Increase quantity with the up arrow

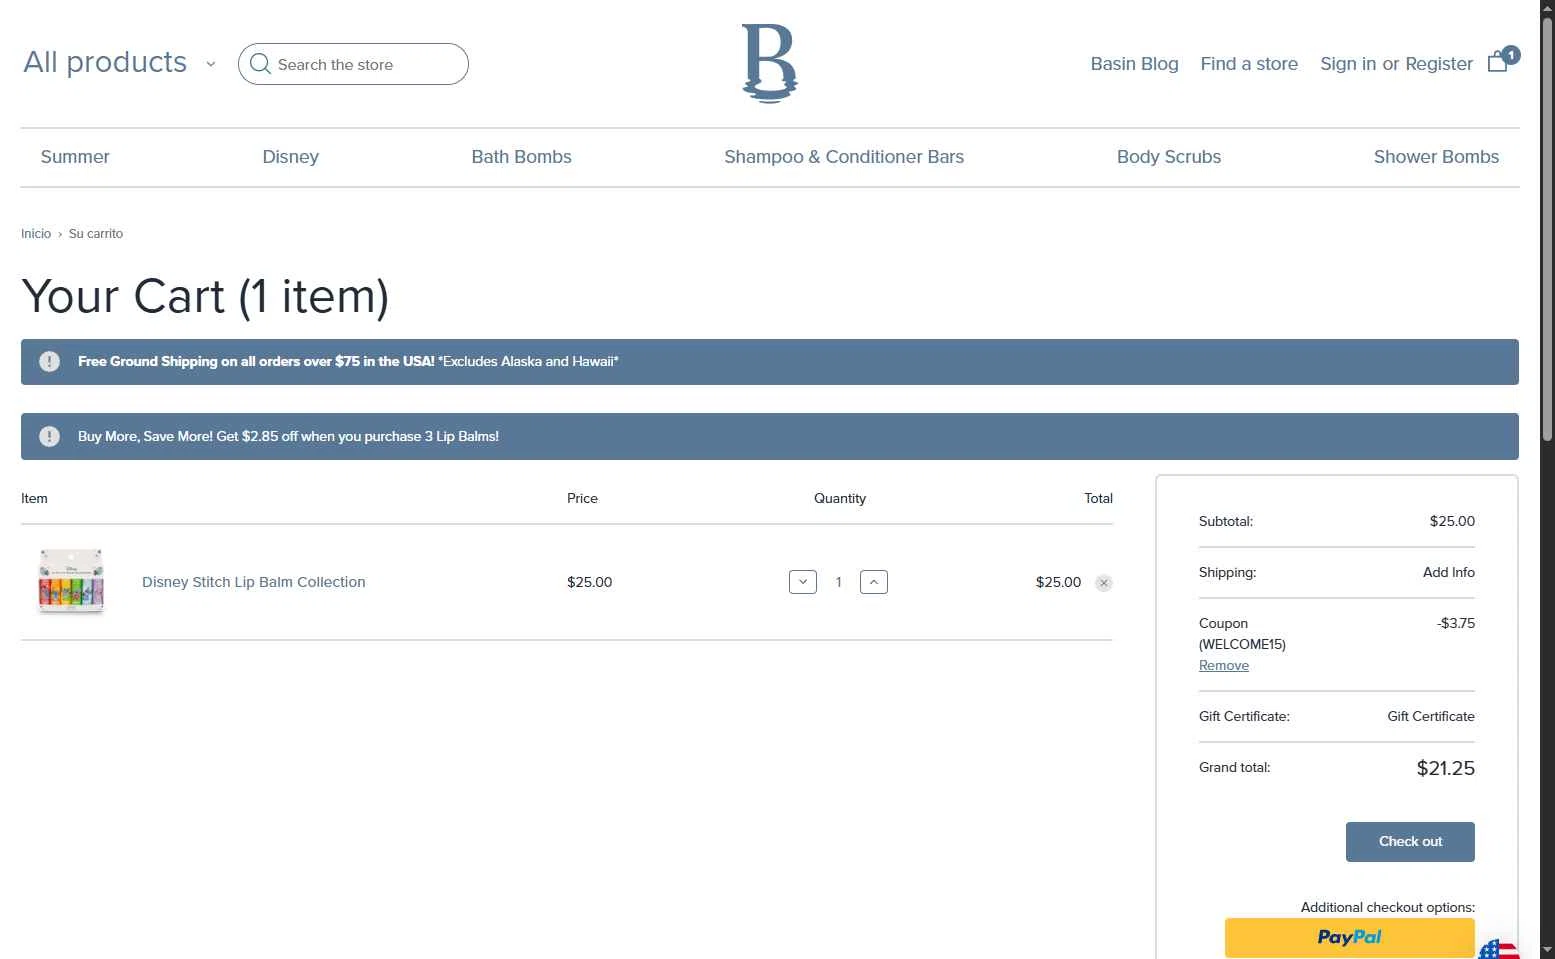point(874,582)
